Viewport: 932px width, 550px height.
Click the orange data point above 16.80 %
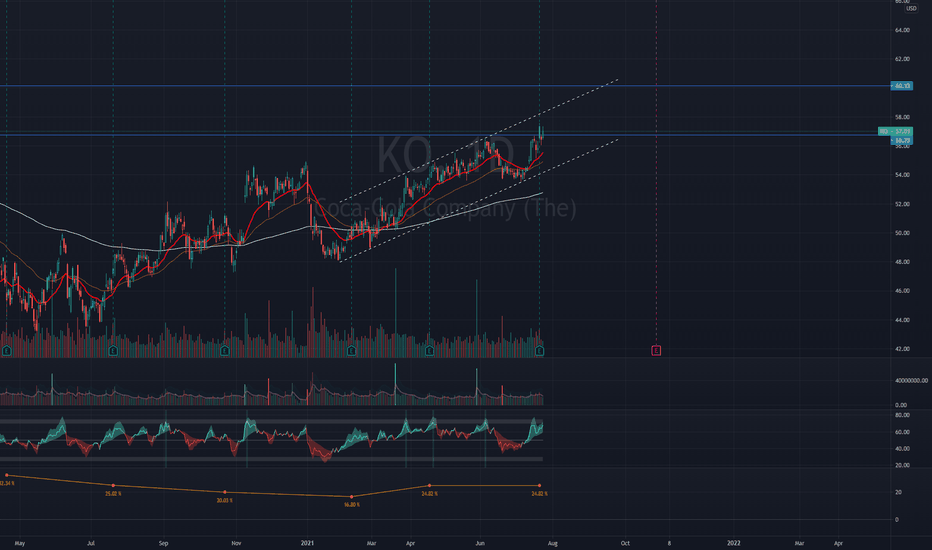pyautogui.click(x=351, y=496)
